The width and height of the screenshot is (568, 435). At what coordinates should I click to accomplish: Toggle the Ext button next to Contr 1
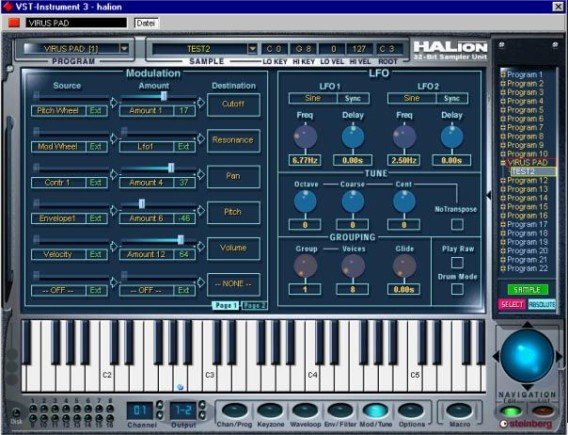(x=96, y=183)
